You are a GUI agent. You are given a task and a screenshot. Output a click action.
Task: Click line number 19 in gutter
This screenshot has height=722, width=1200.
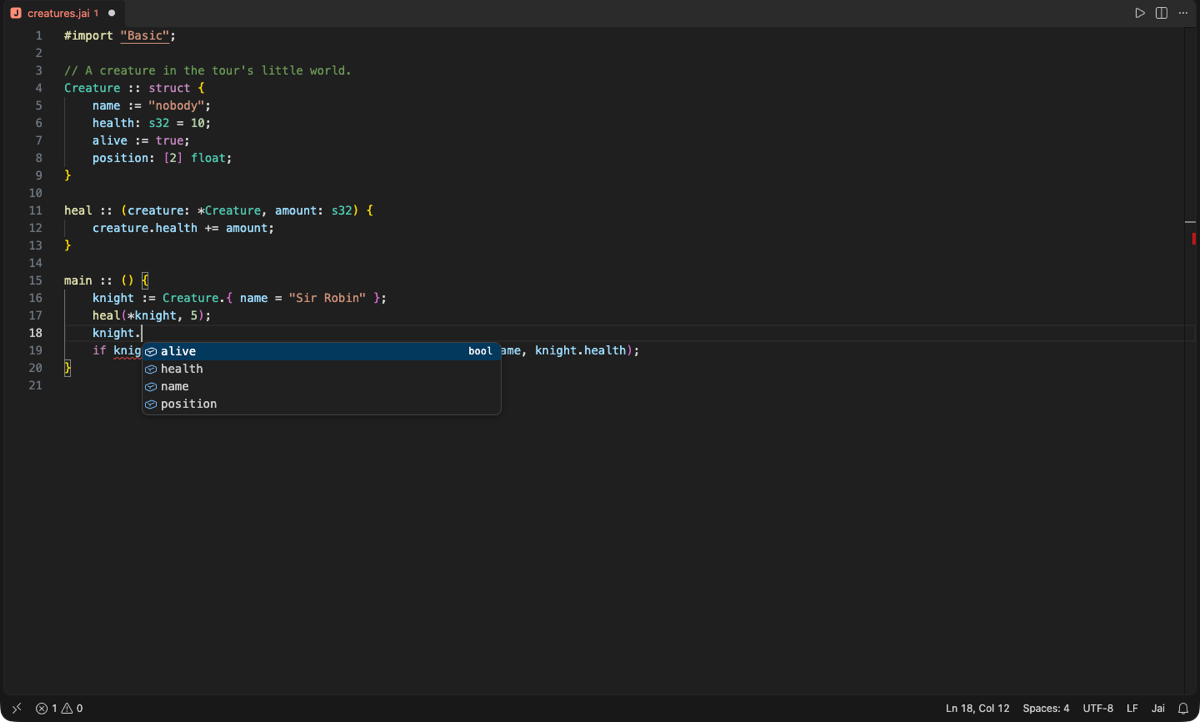pos(36,350)
